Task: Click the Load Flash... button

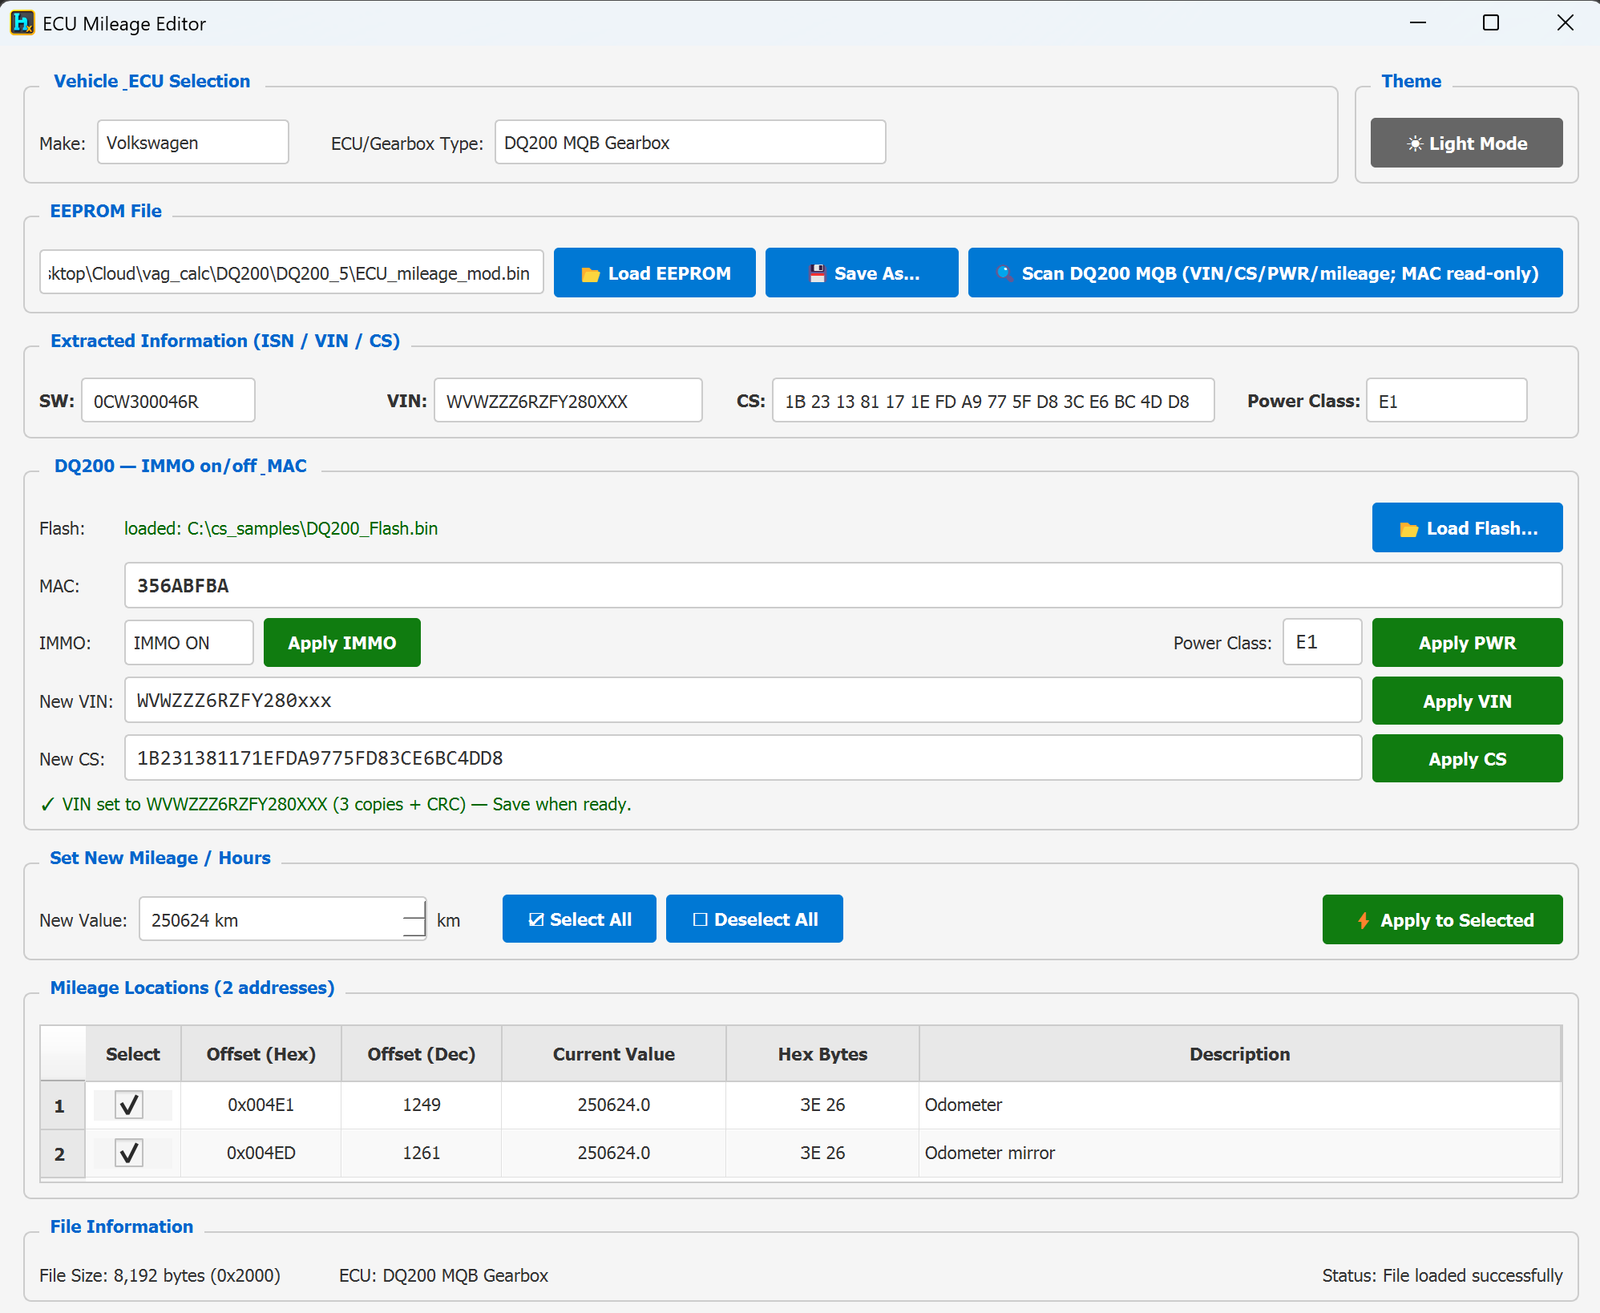Action: (x=1467, y=528)
